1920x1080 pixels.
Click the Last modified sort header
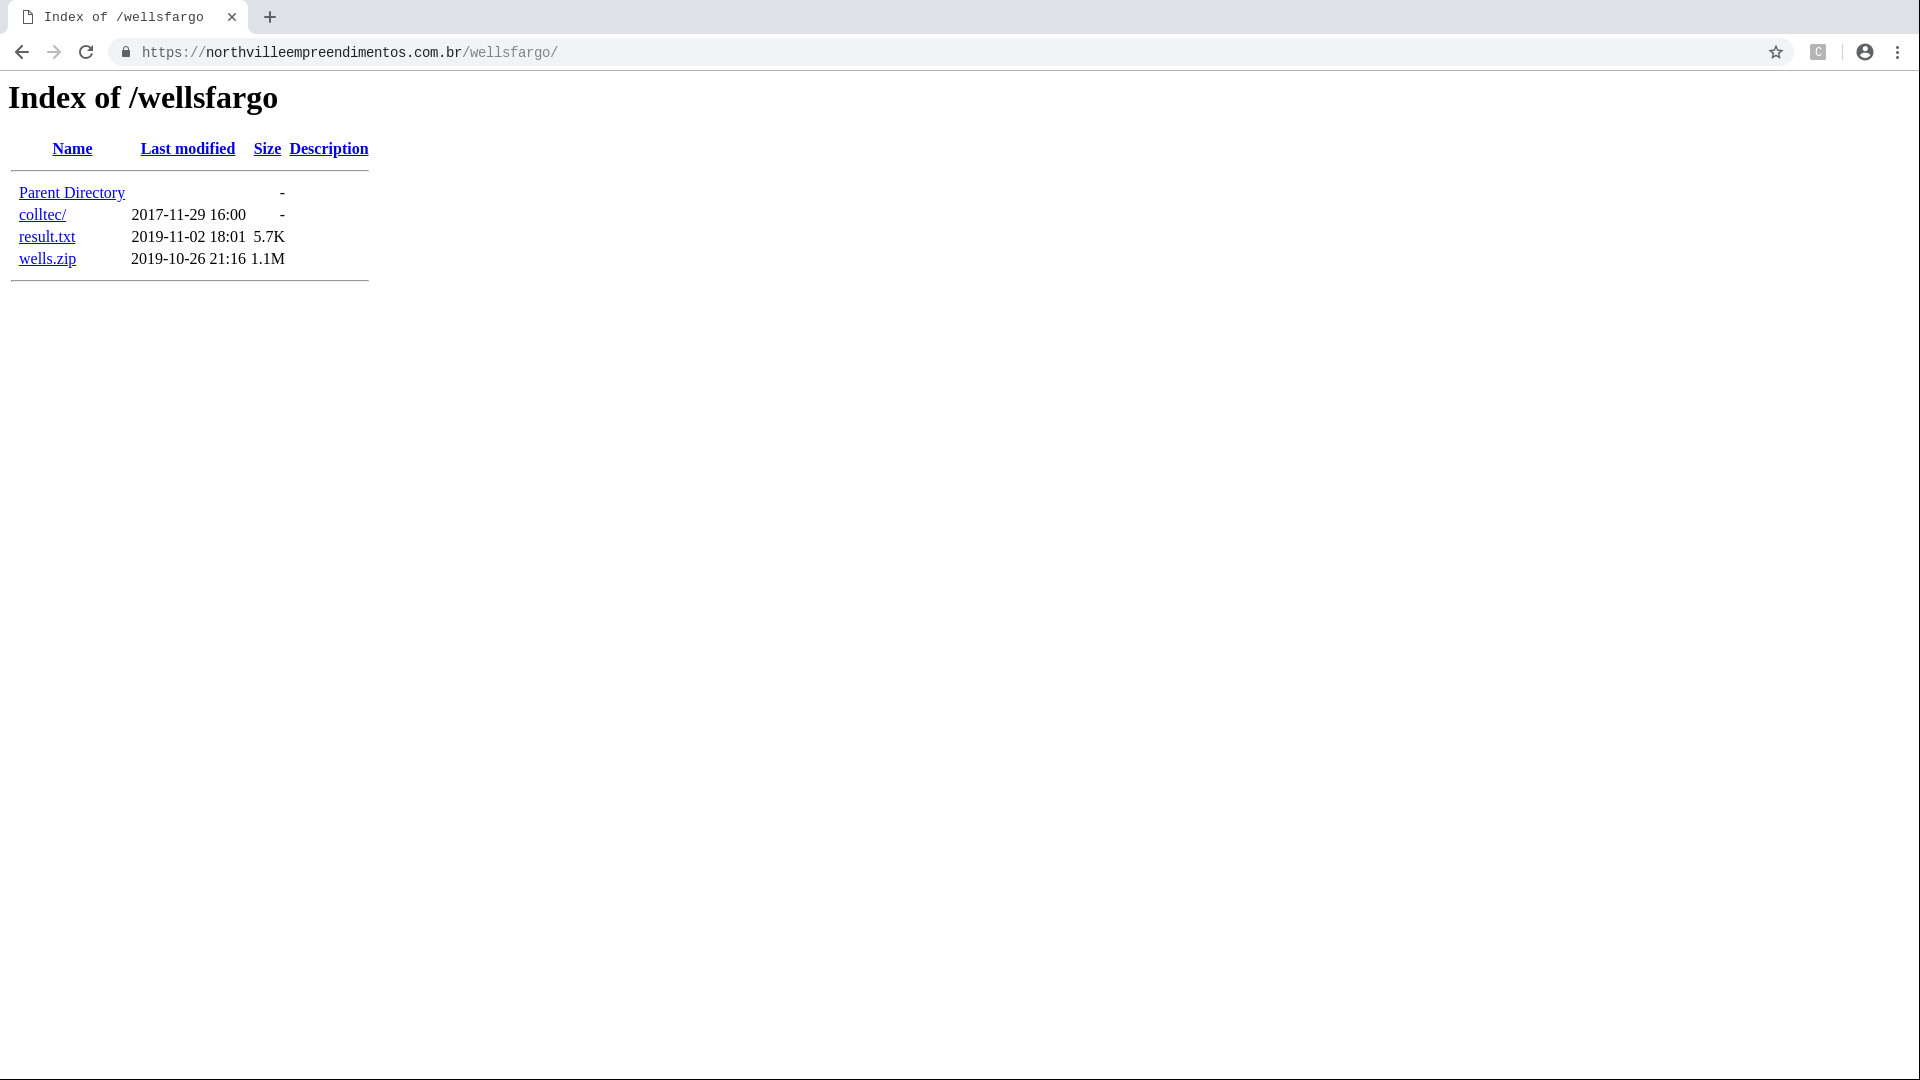[x=187, y=148]
